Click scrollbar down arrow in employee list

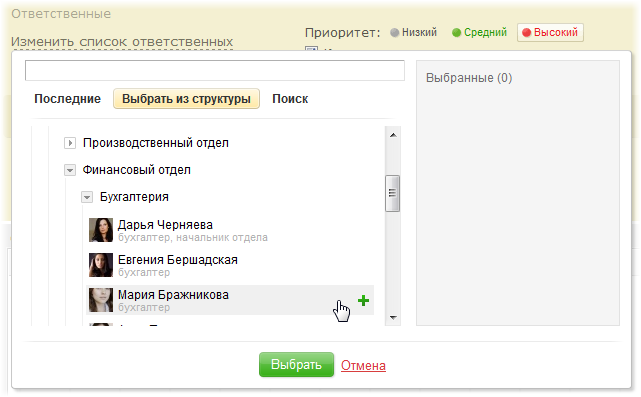click(393, 317)
